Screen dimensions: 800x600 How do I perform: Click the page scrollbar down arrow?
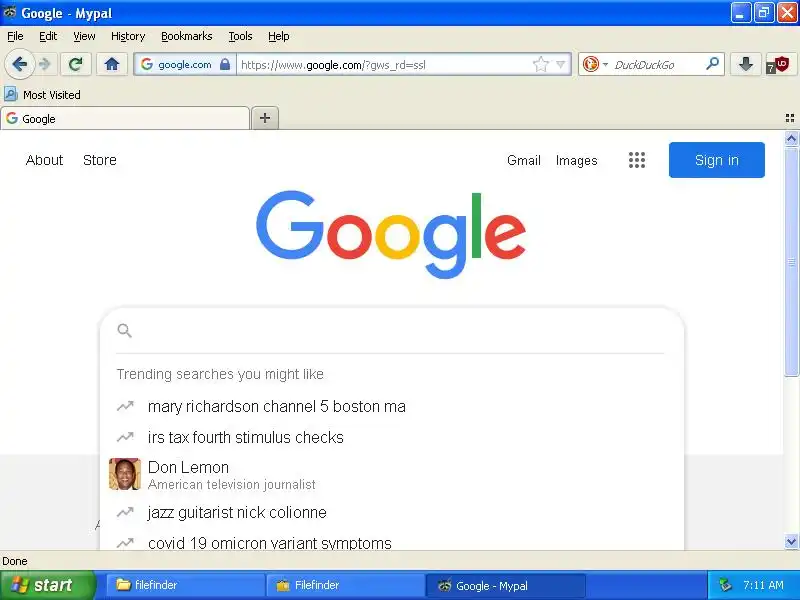[x=791, y=542]
